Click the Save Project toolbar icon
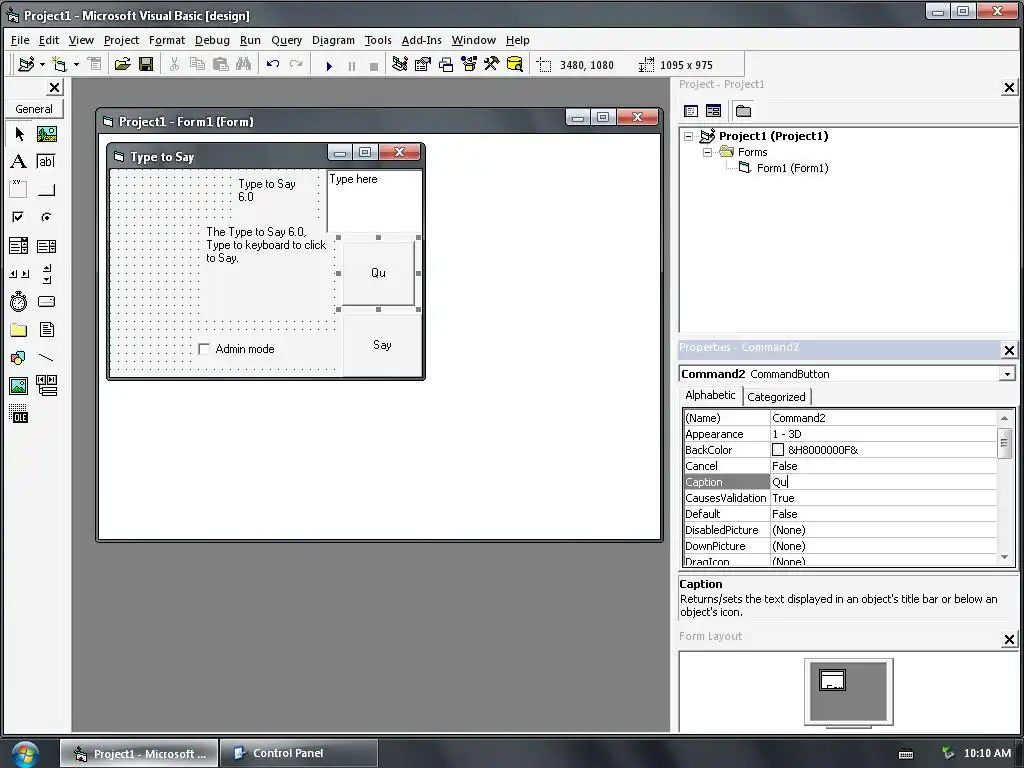This screenshot has width=1024, height=768. point(146,64)
